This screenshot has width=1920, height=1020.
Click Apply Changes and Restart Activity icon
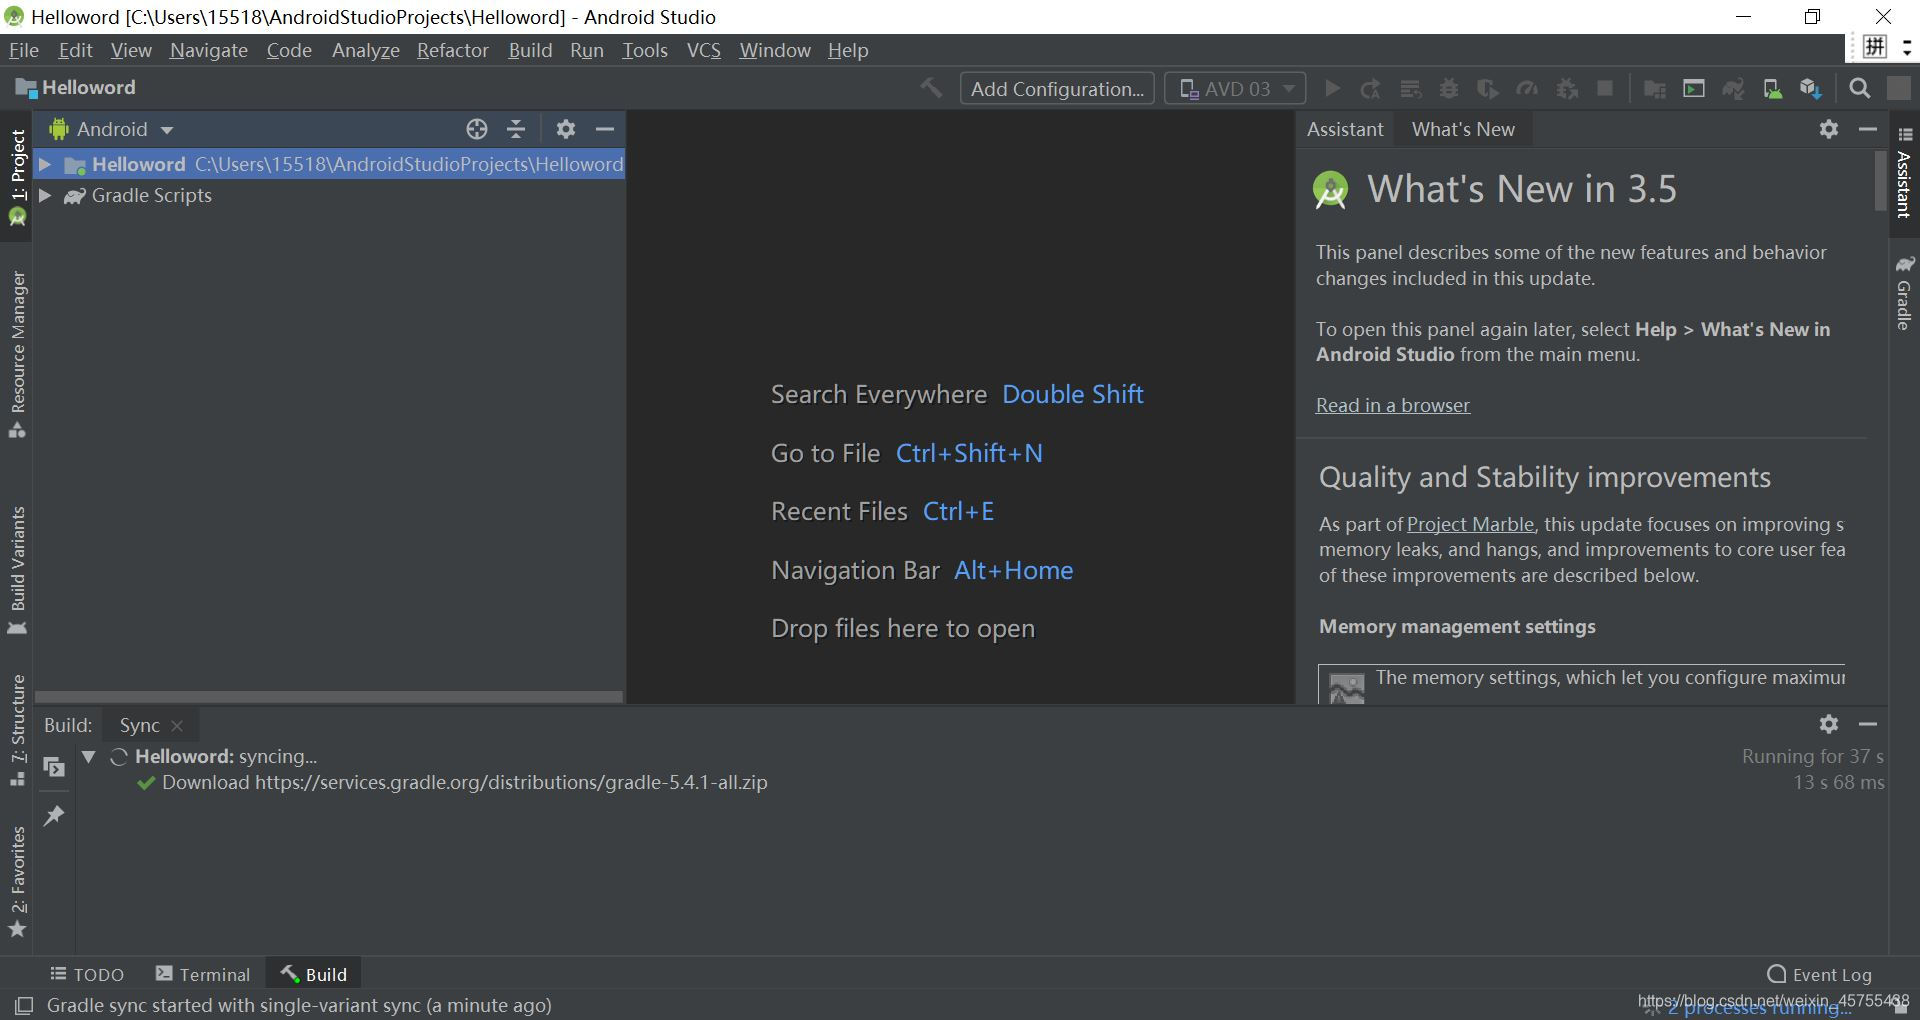(x=1370, y=89)
